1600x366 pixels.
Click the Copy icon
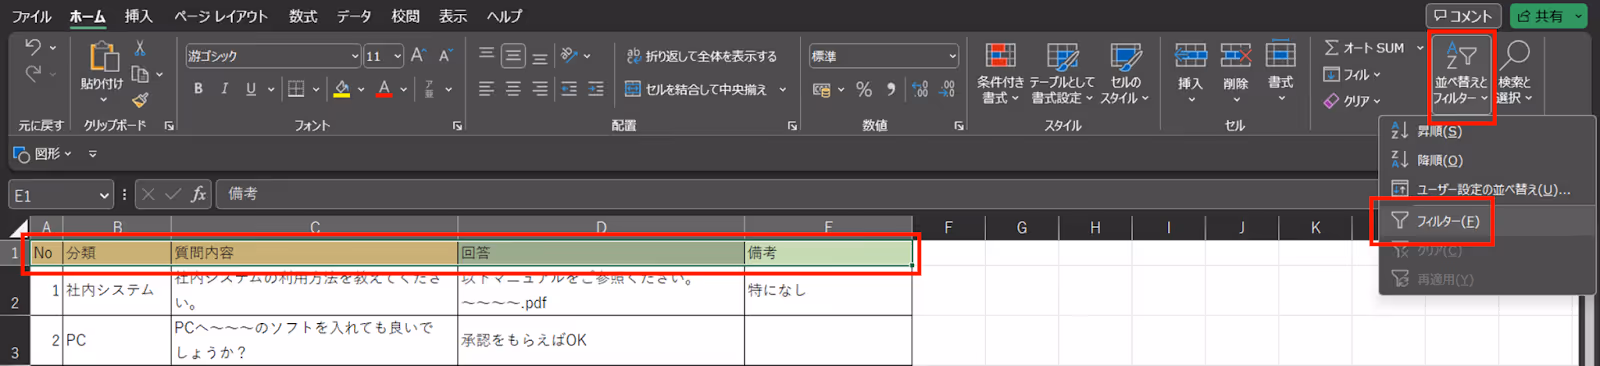click(140, 74)
